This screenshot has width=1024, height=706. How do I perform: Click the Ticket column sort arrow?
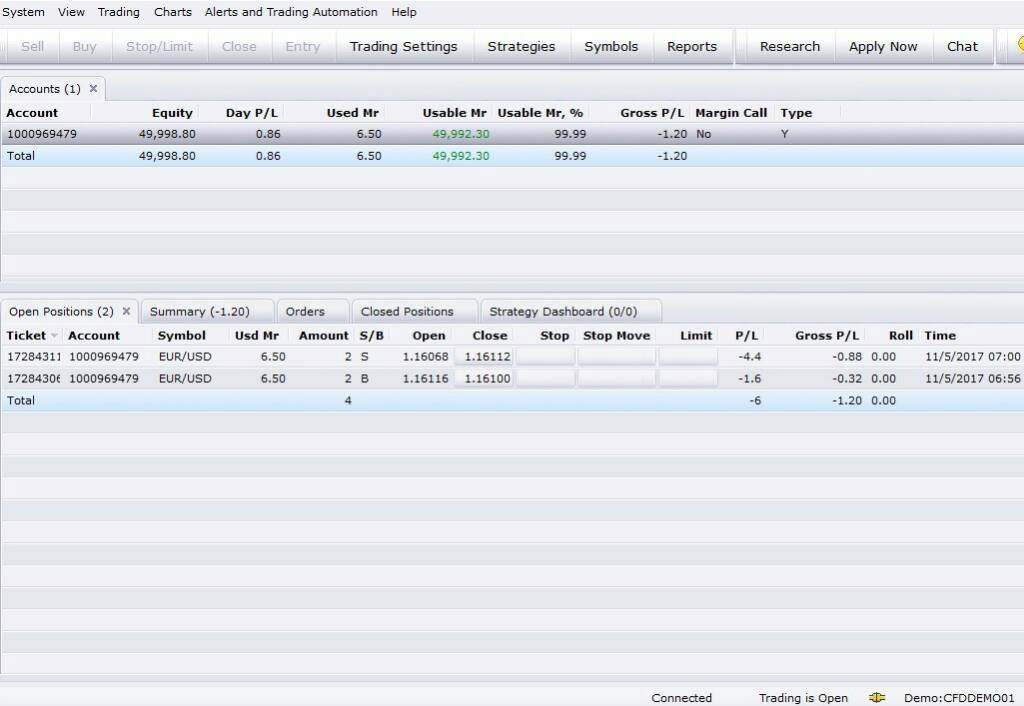54,336
